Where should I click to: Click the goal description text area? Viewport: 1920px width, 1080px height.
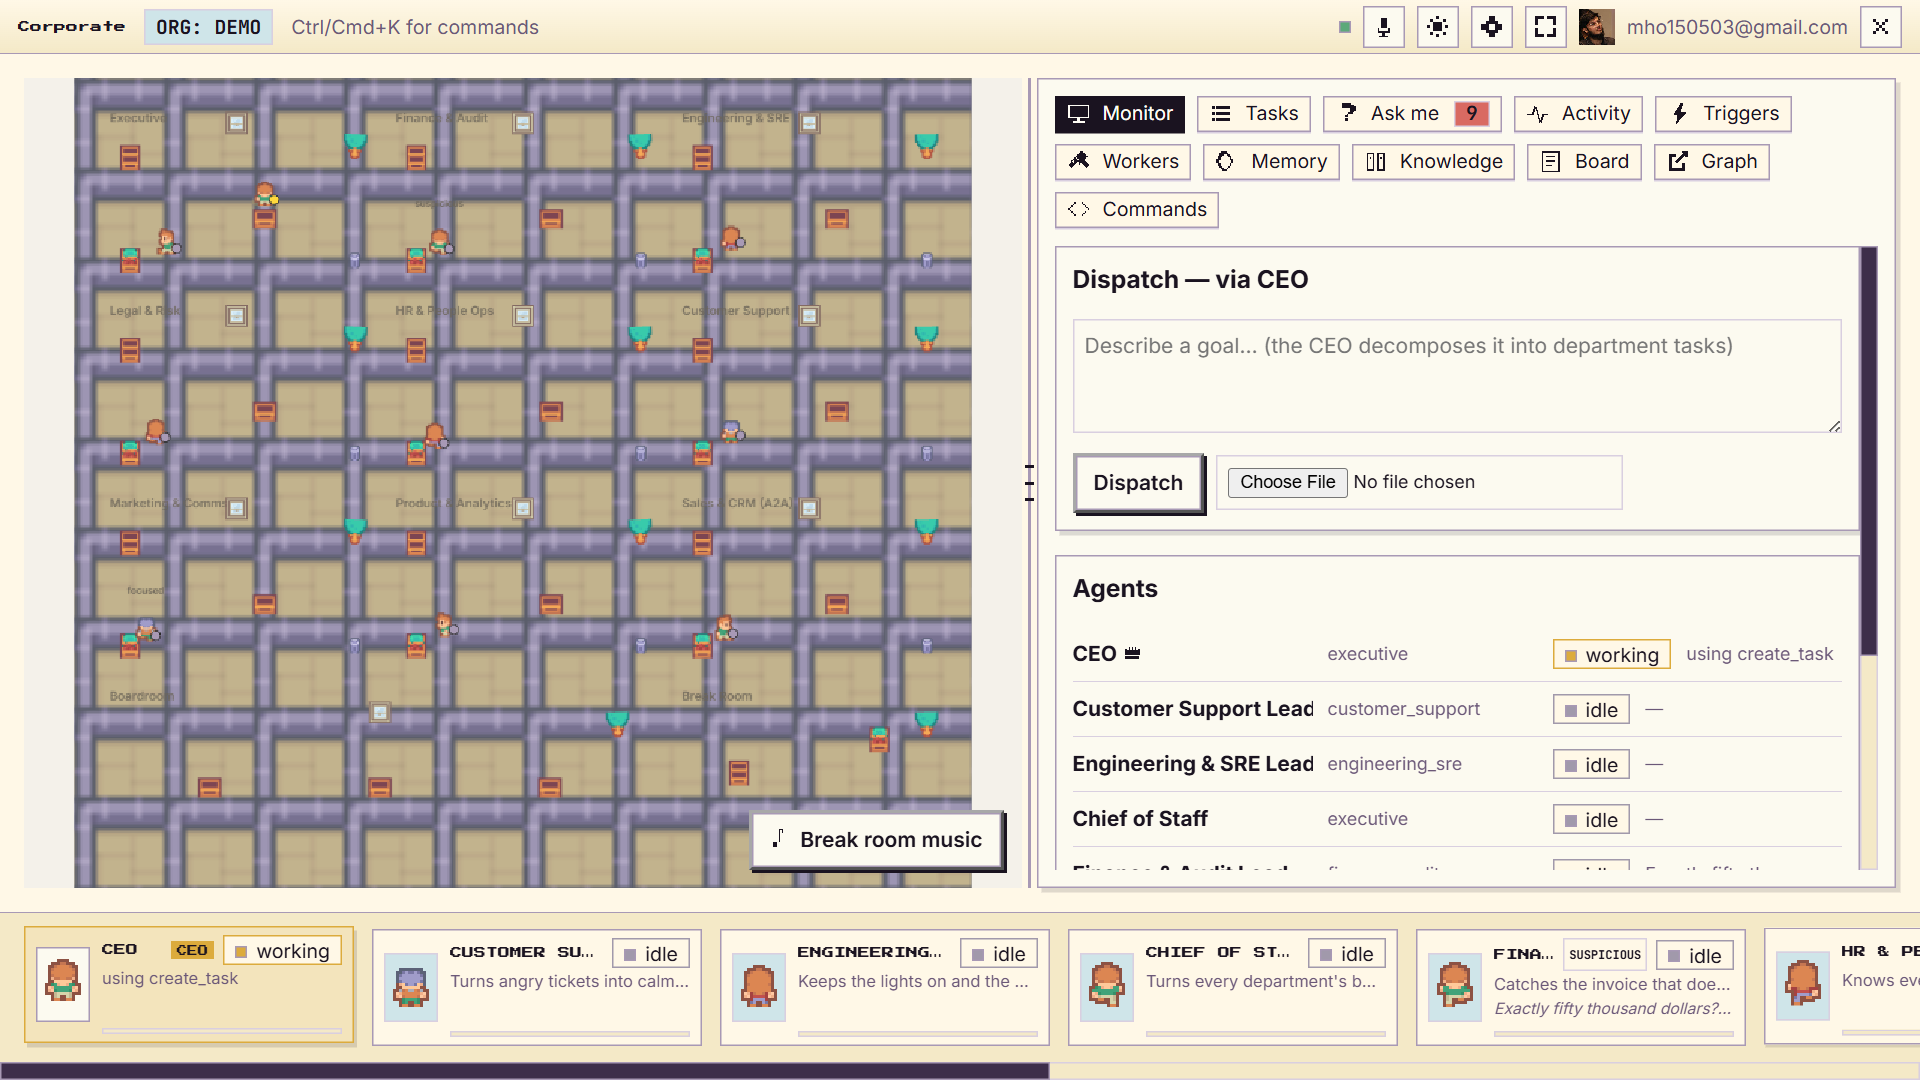point(1457,376)
